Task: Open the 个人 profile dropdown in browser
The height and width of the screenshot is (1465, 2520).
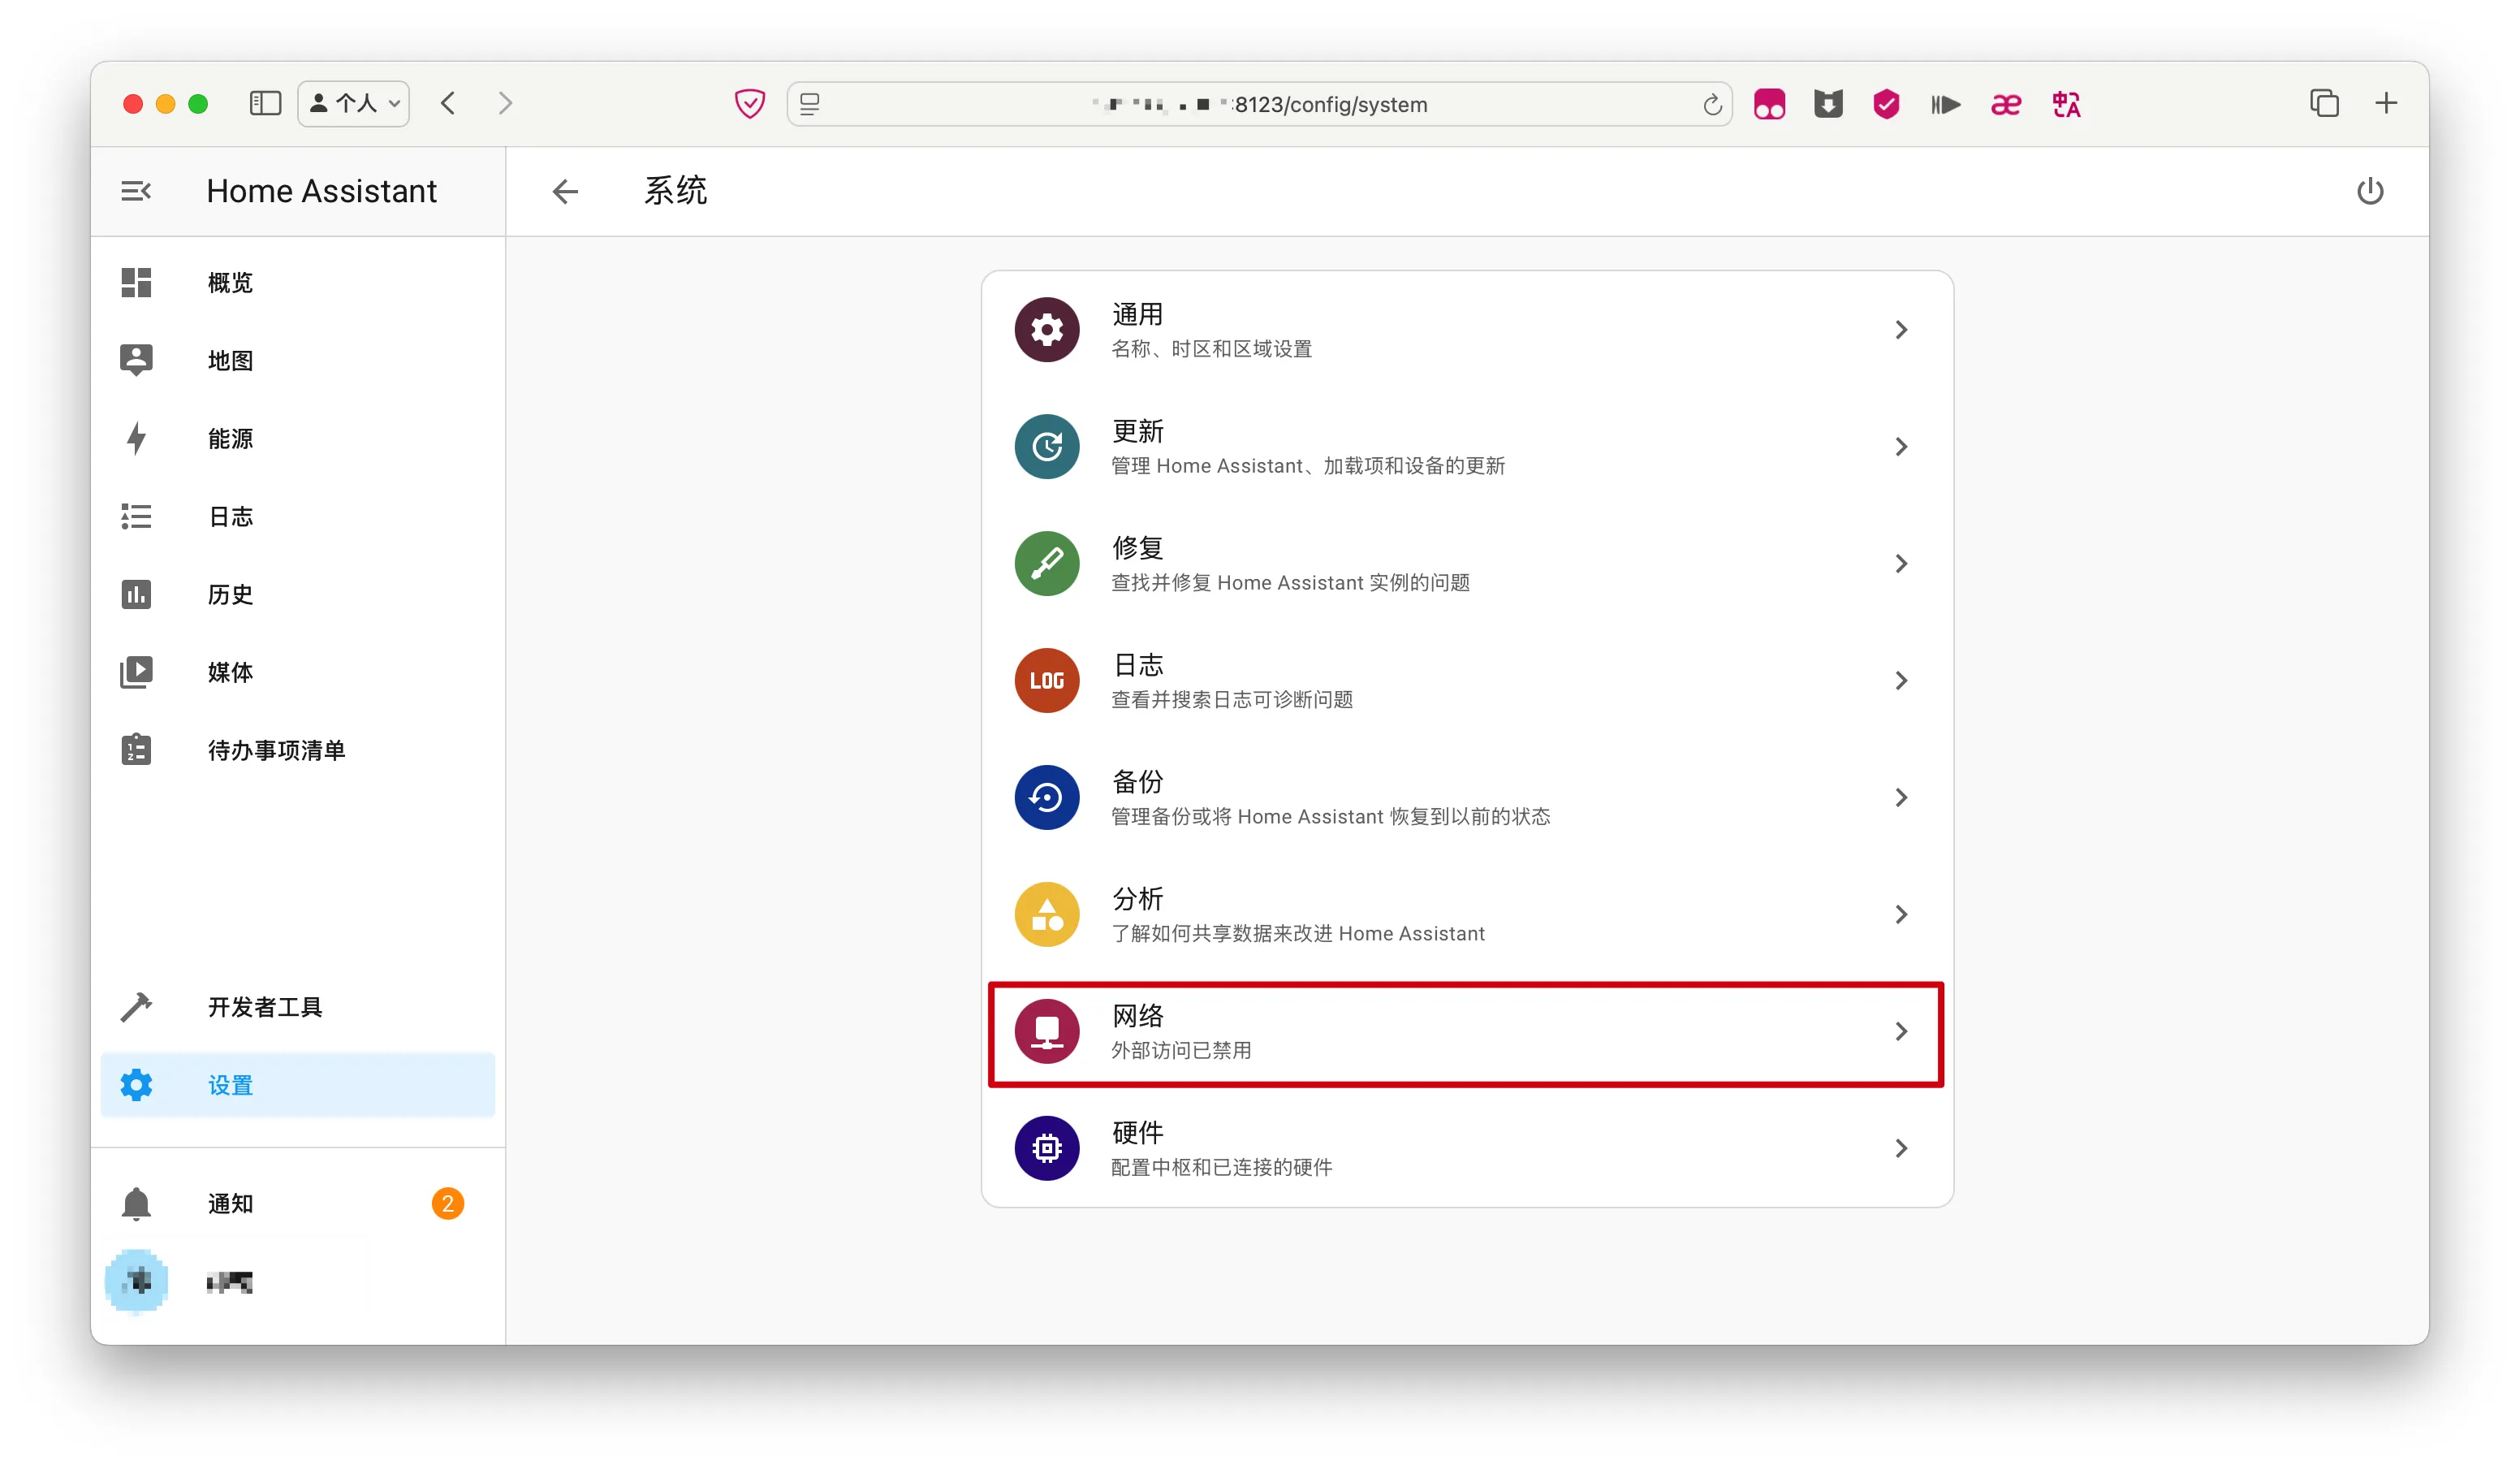Action: point(354,104)
